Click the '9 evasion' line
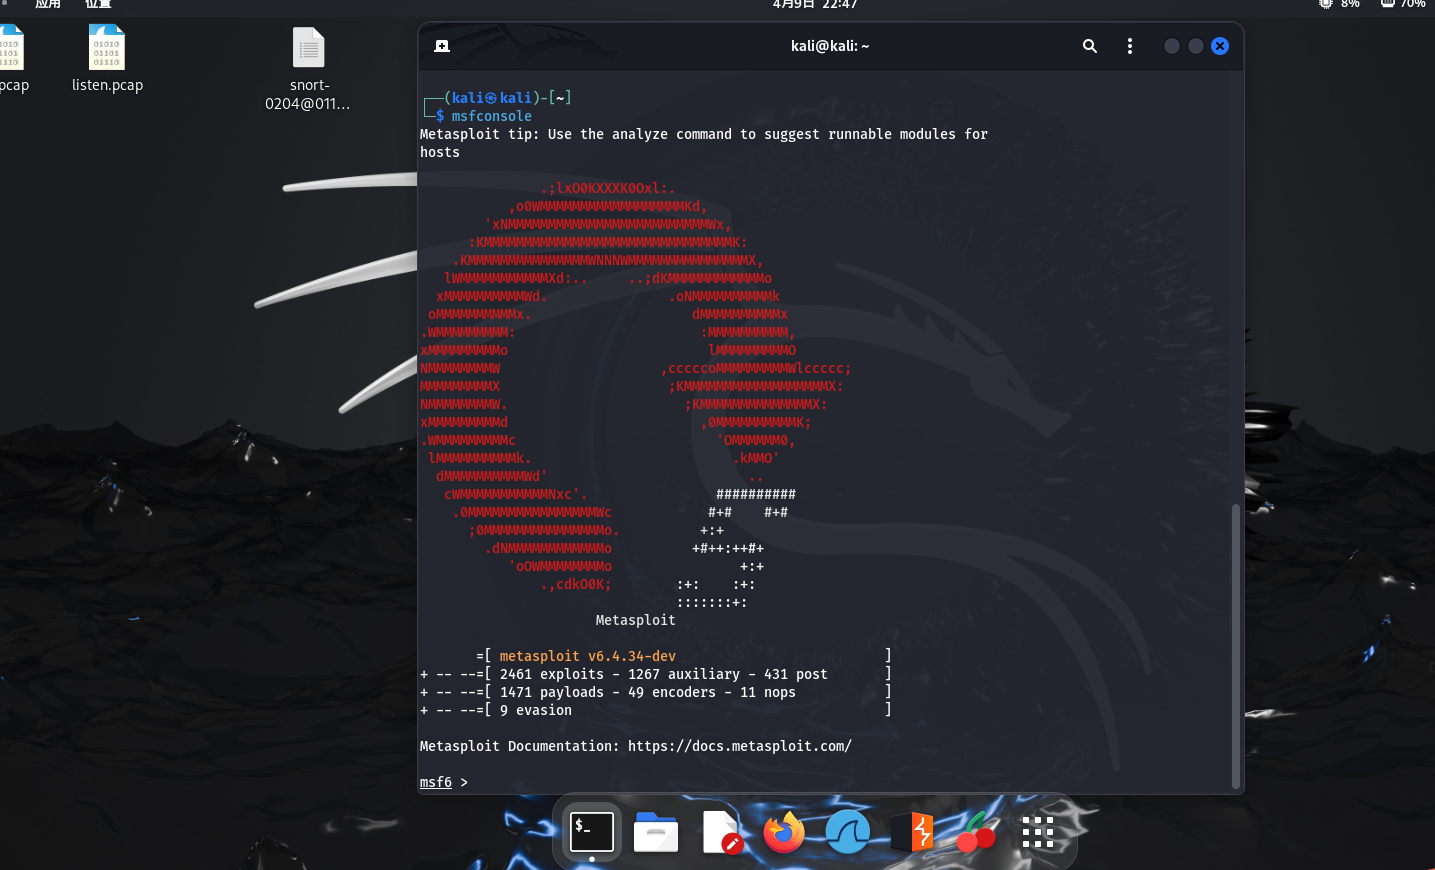1435x870 pixels. [x=655, y=710]
